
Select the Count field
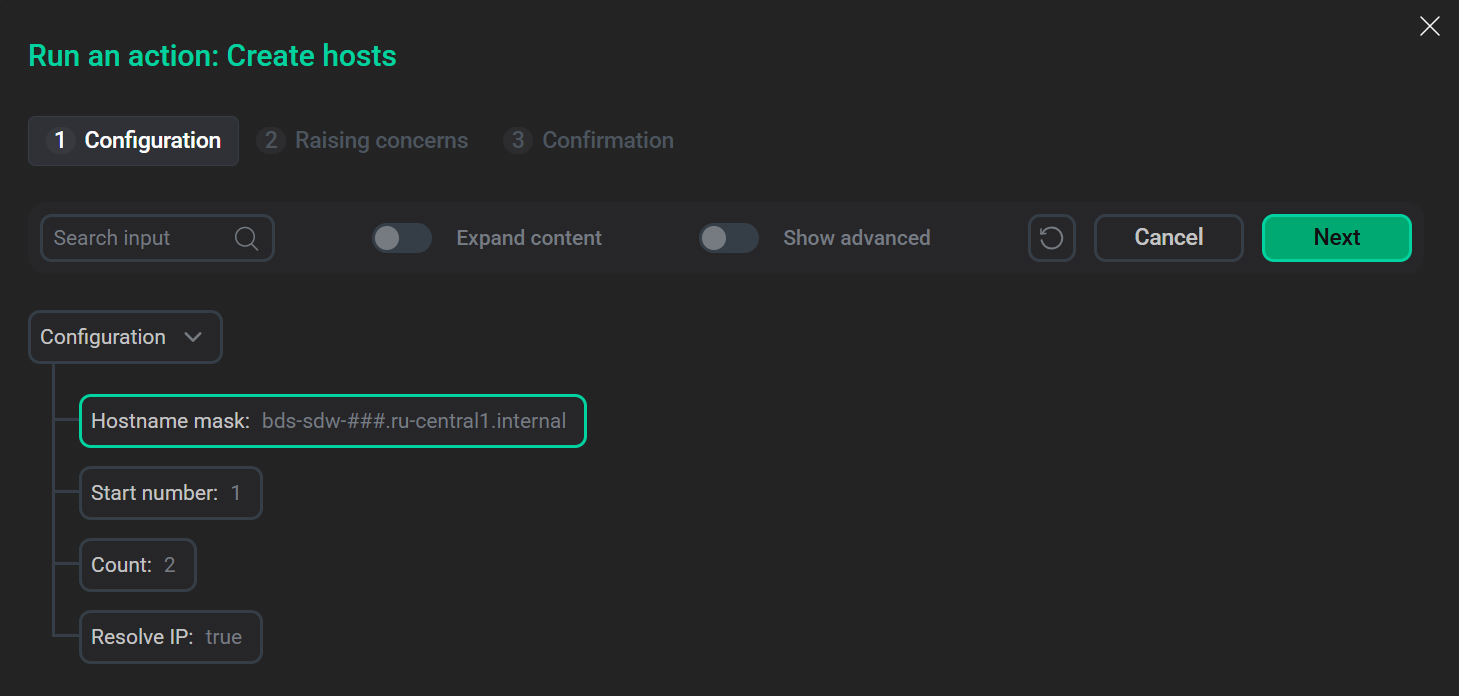pyautogui.click(x=137, y=565)
